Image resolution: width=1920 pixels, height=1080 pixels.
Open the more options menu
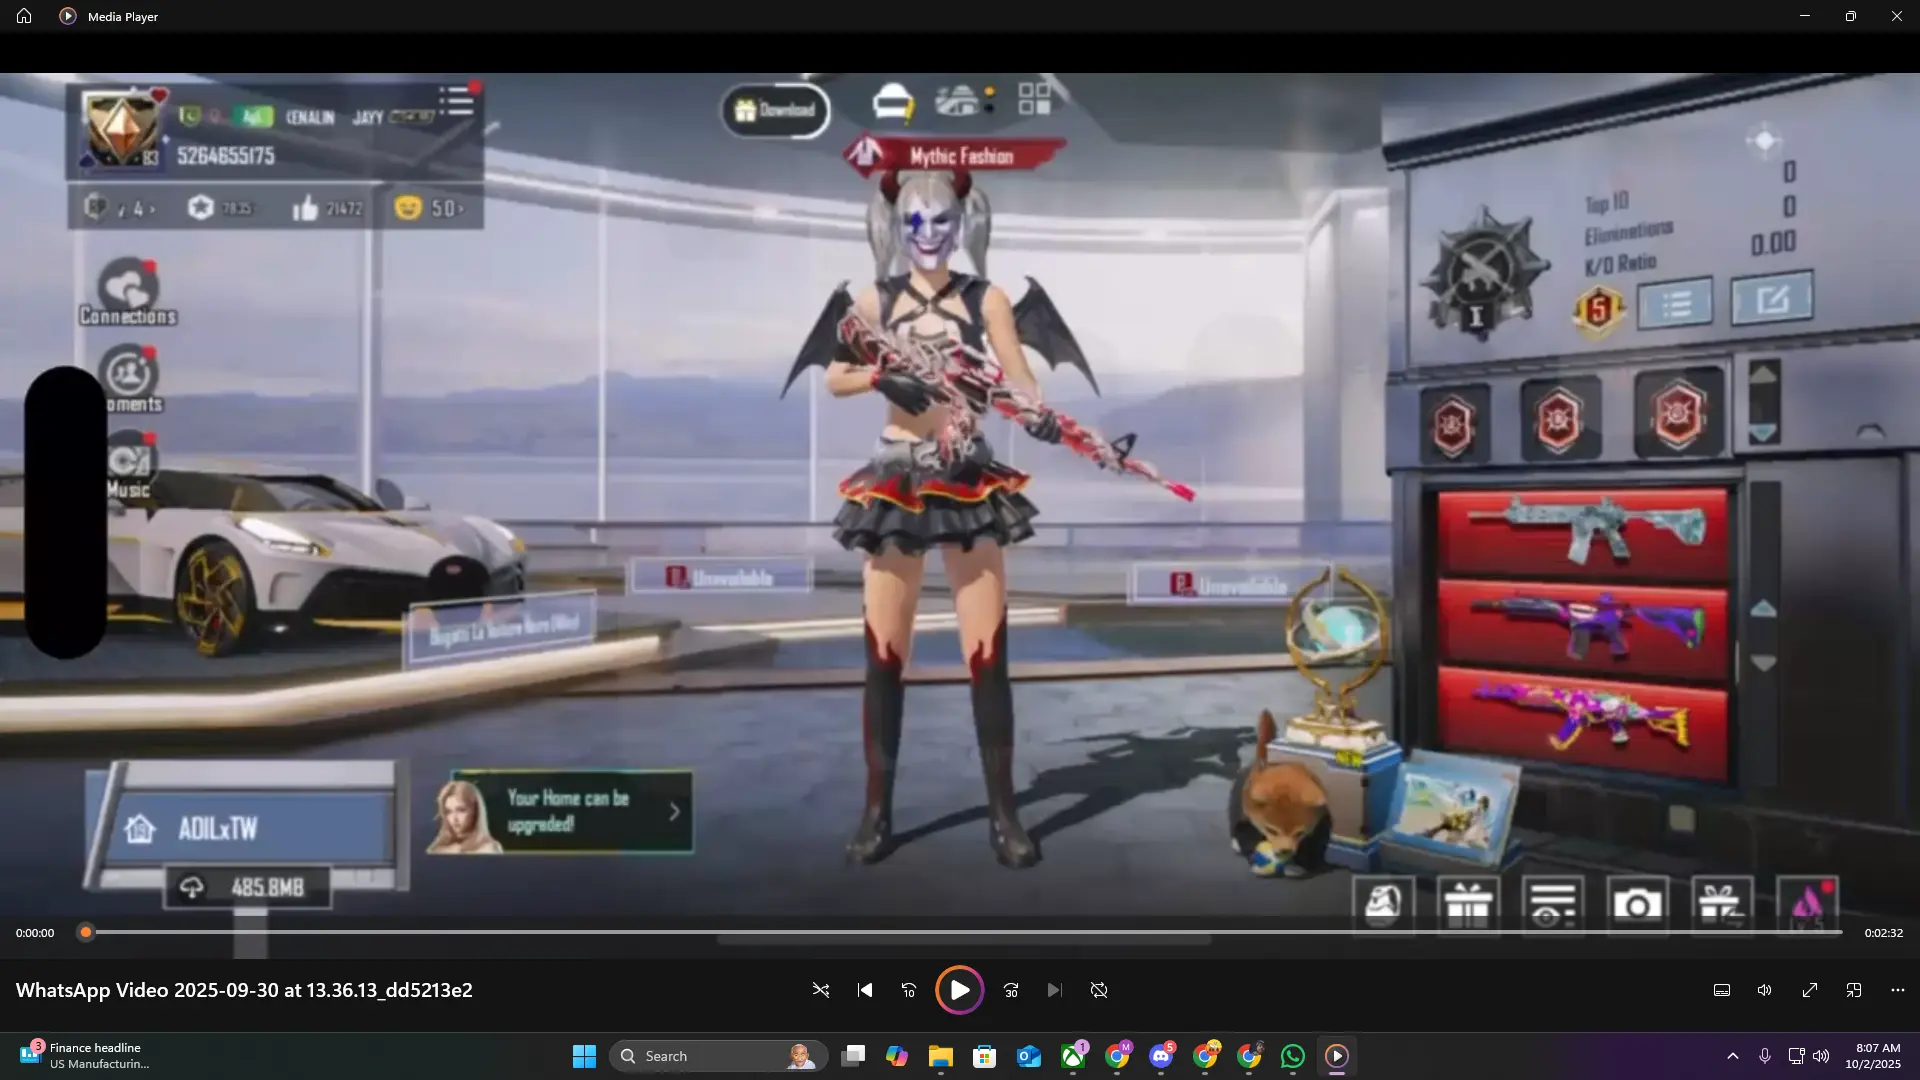pos(1898,990)
